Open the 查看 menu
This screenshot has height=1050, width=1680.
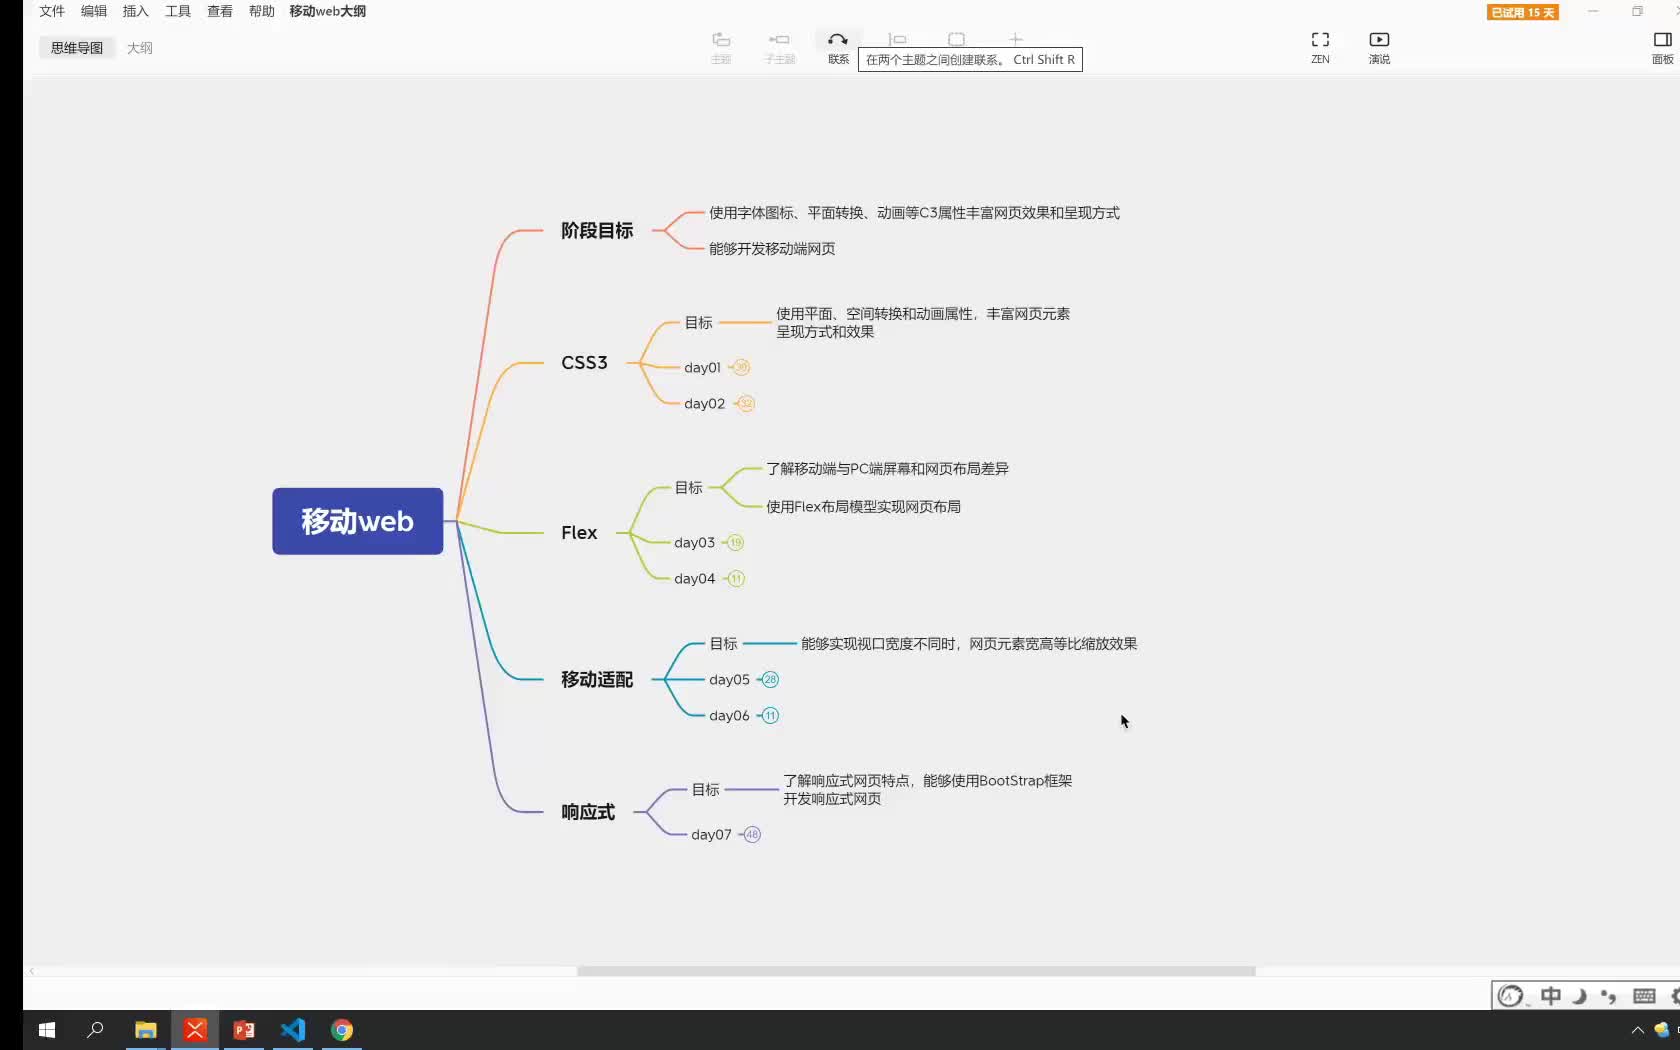pyautogui.click(x=220, y=11)
